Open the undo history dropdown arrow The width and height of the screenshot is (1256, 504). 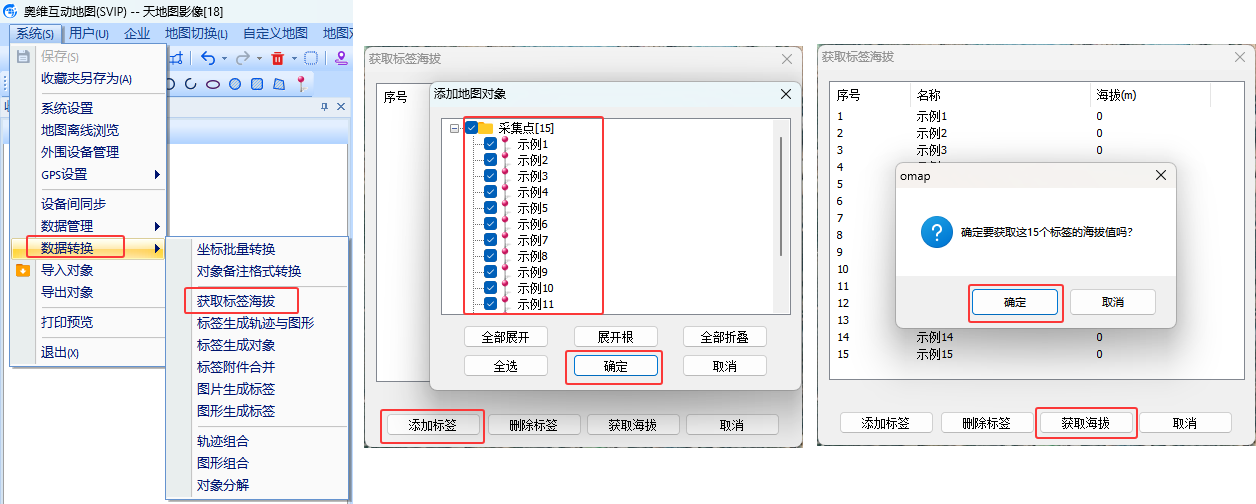pos(224,58)
